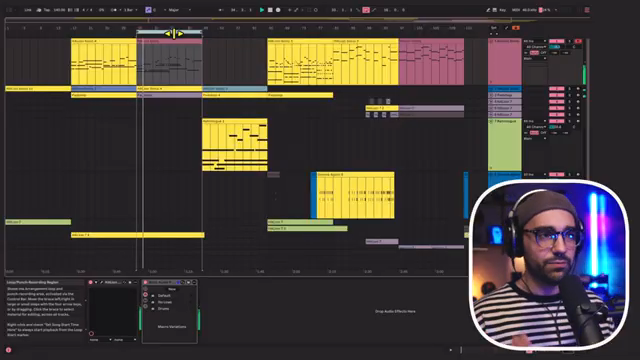Enable the MIDI Arrangement Overdub plus icon
640x360 pixels.
pos(289,10)
